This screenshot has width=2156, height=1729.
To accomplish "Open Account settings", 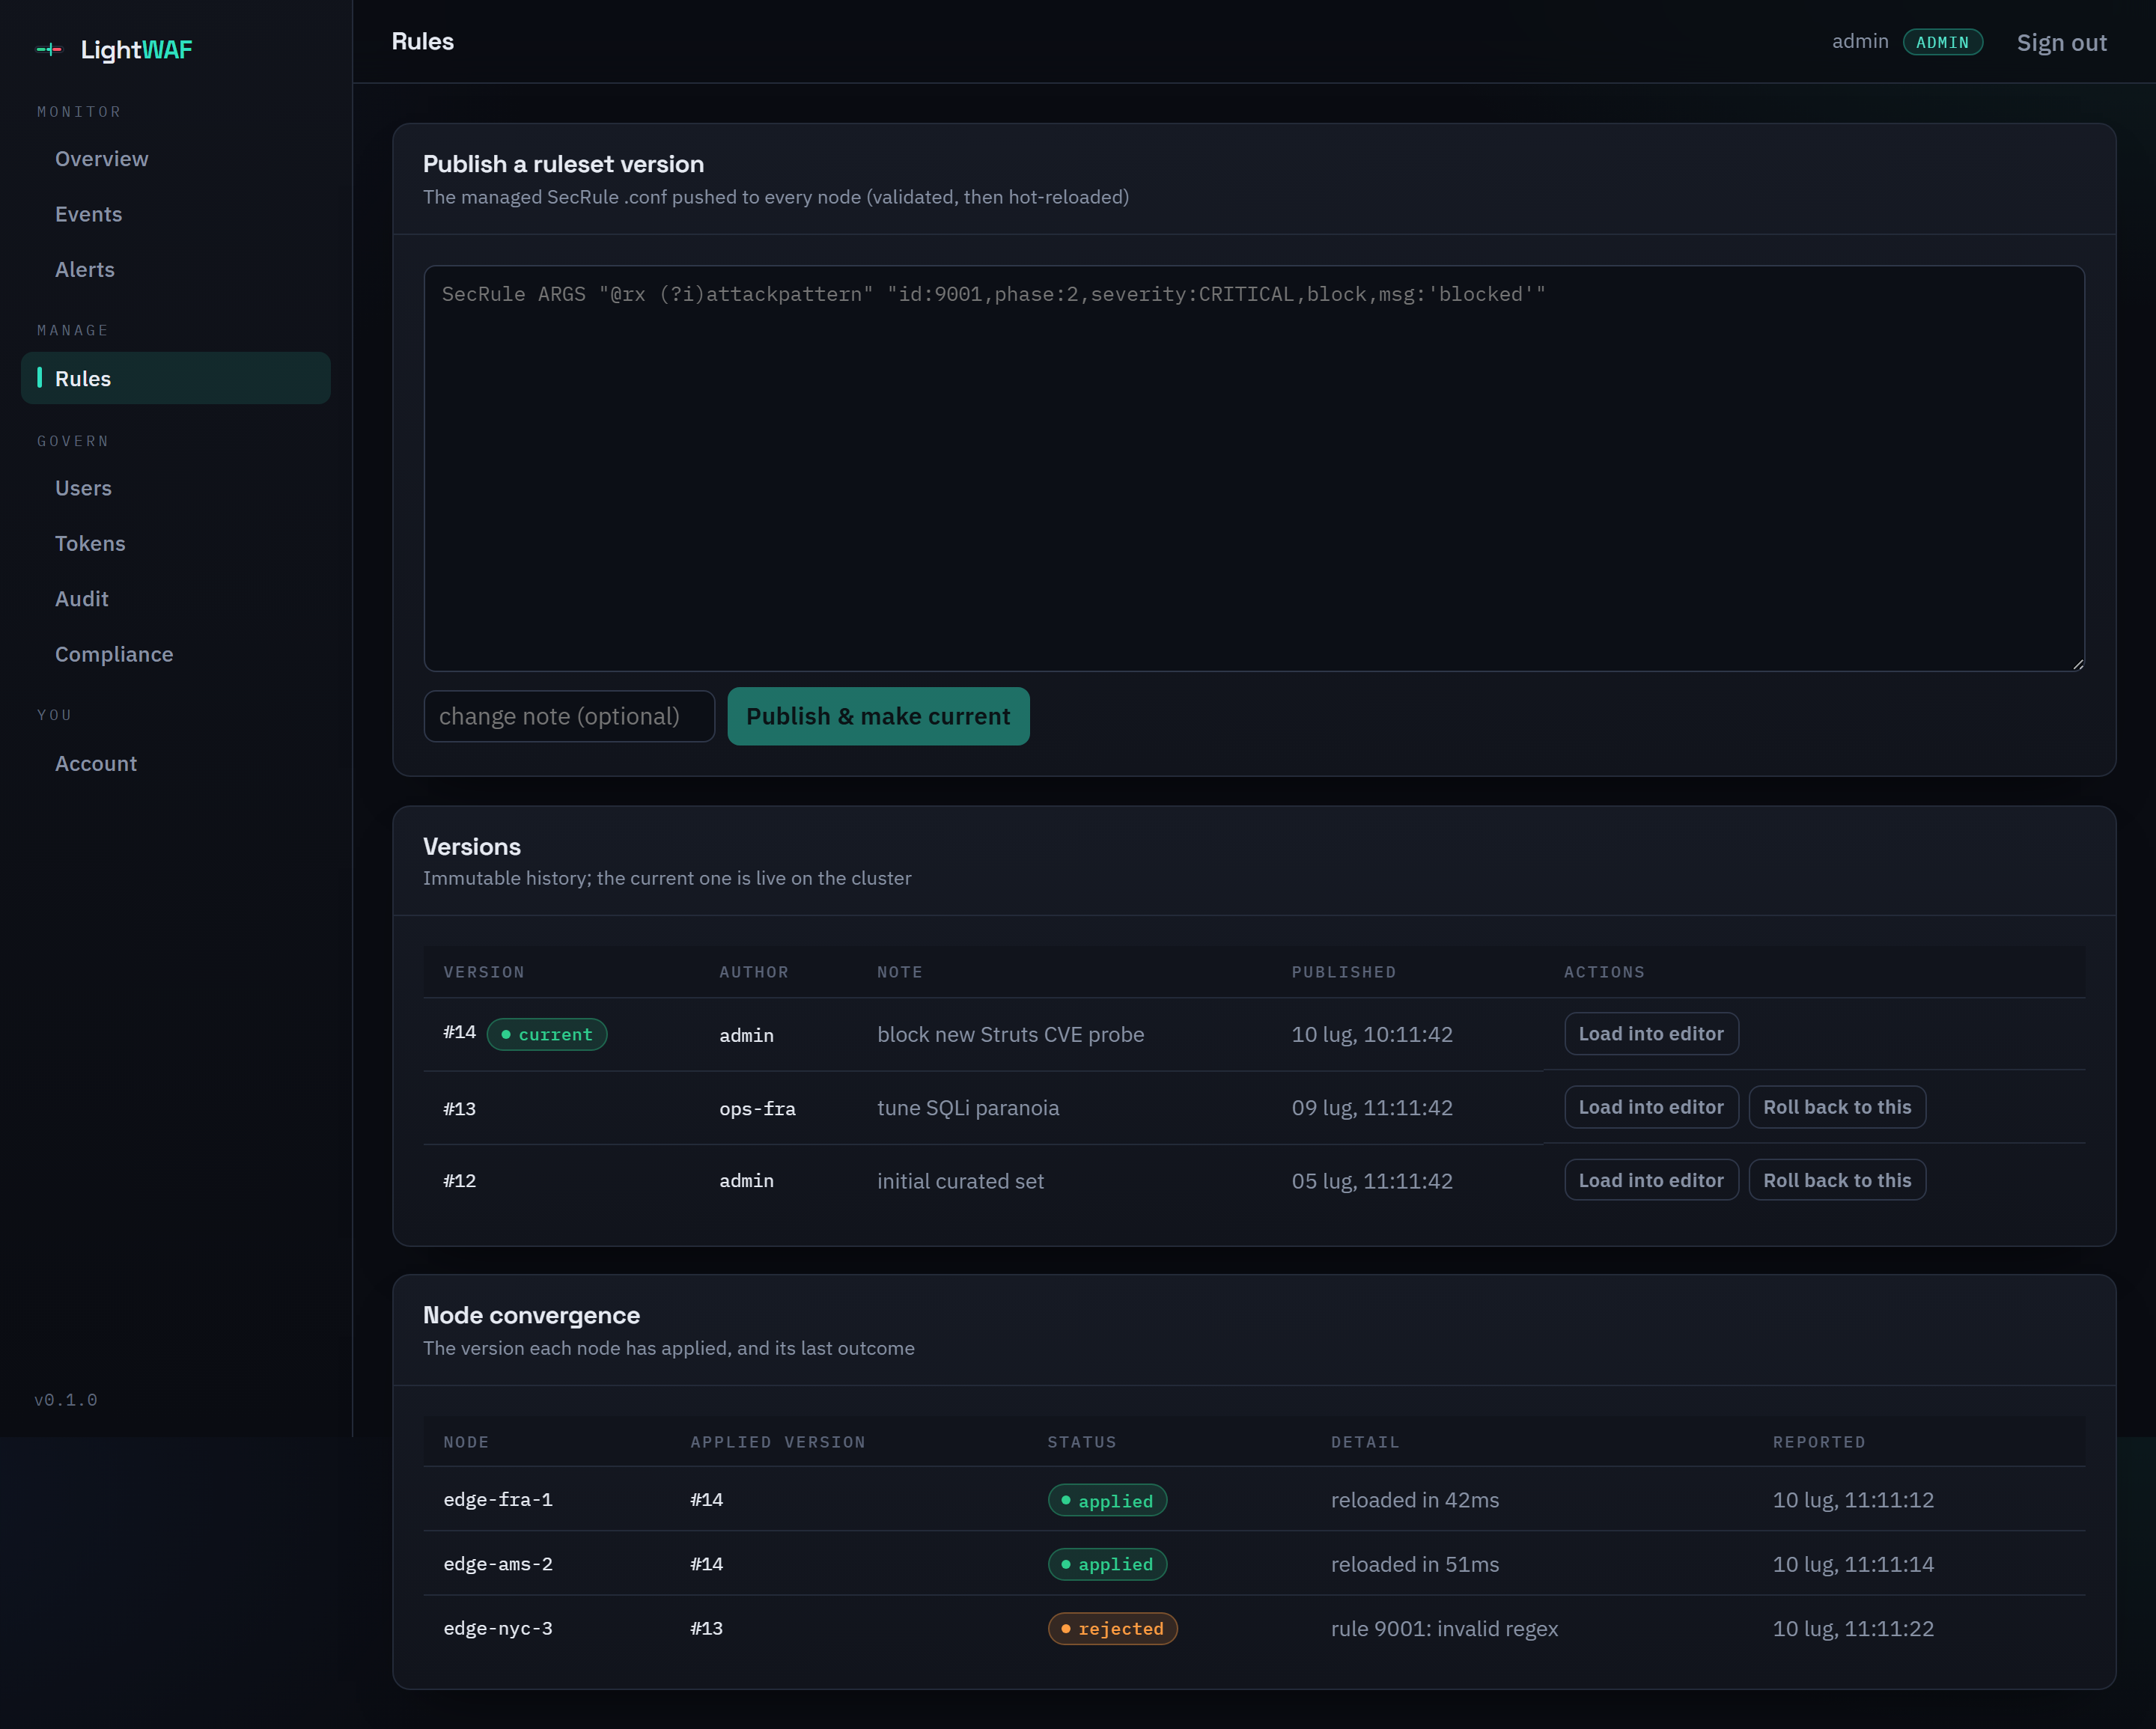I will pos(96,763).
